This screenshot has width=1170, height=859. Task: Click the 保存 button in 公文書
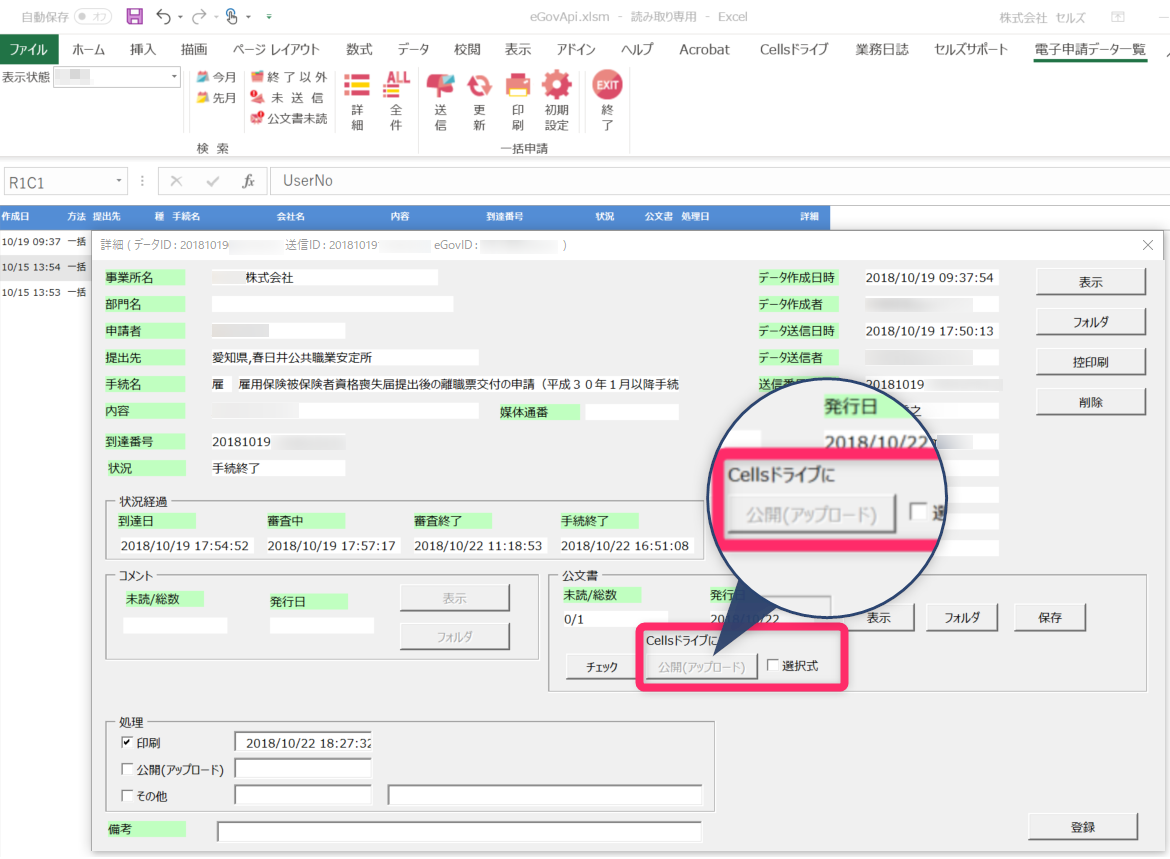tap(1049, 617)
